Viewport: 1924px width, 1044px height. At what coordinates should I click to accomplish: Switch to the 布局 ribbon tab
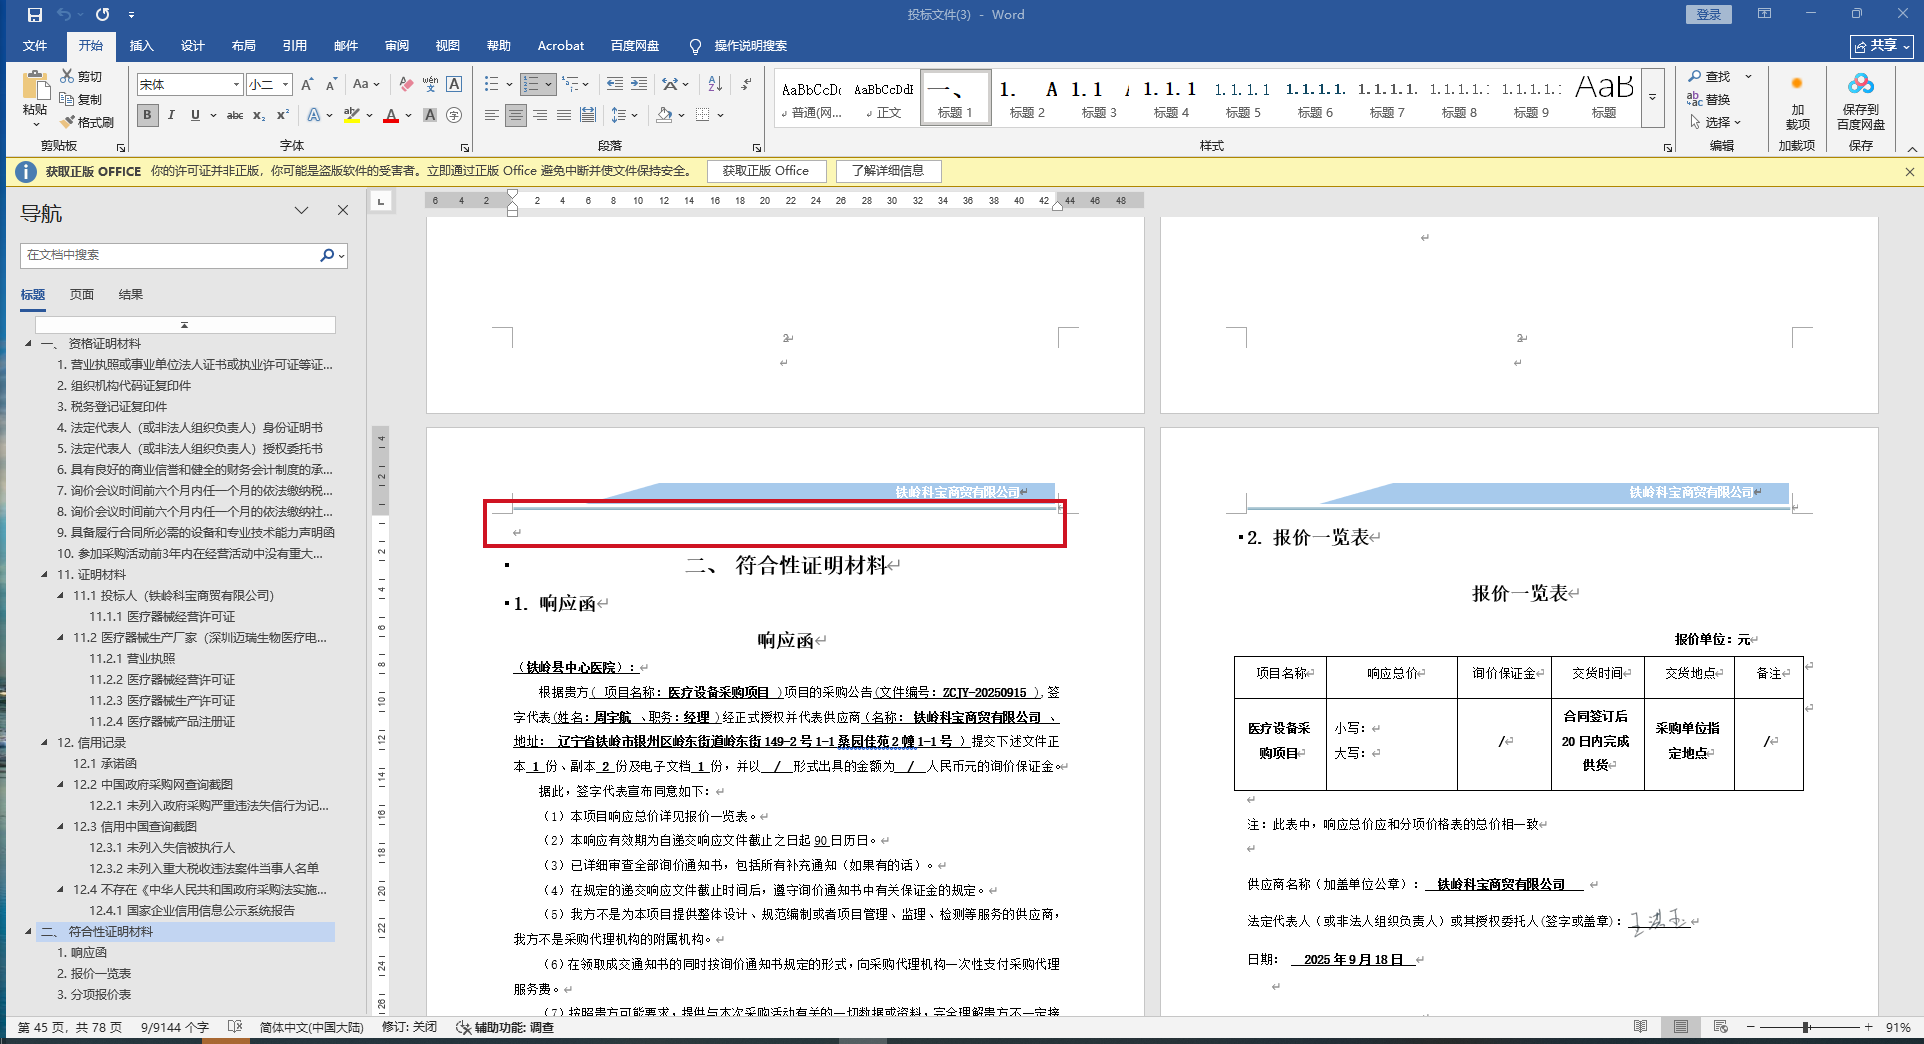click(244, 46)
